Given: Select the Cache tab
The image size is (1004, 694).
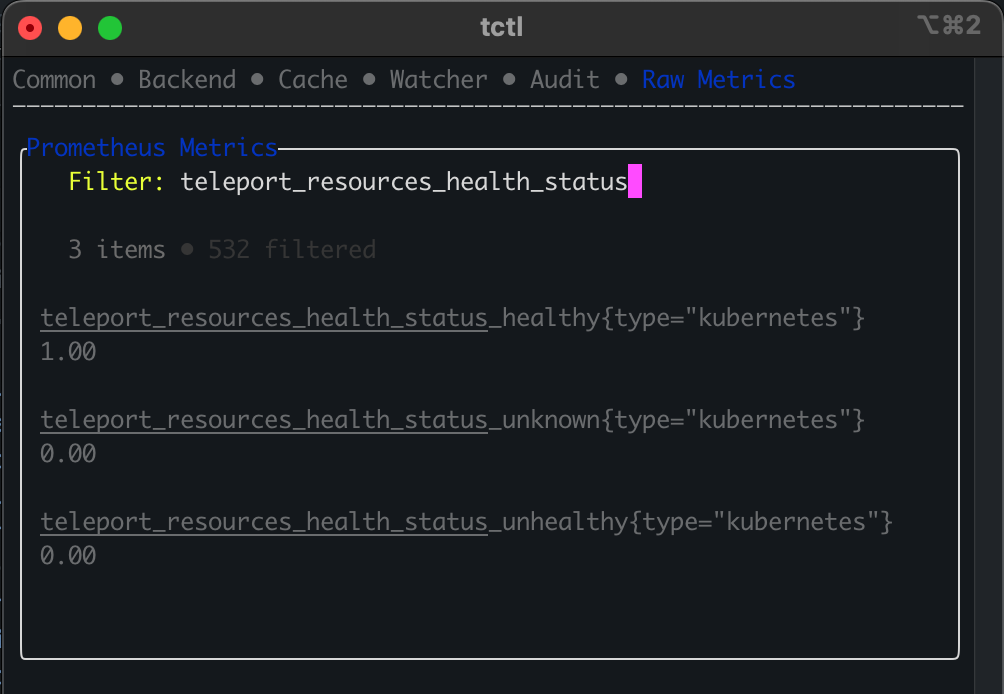Looking at the screenshot, I should click(x=313, y=80).
